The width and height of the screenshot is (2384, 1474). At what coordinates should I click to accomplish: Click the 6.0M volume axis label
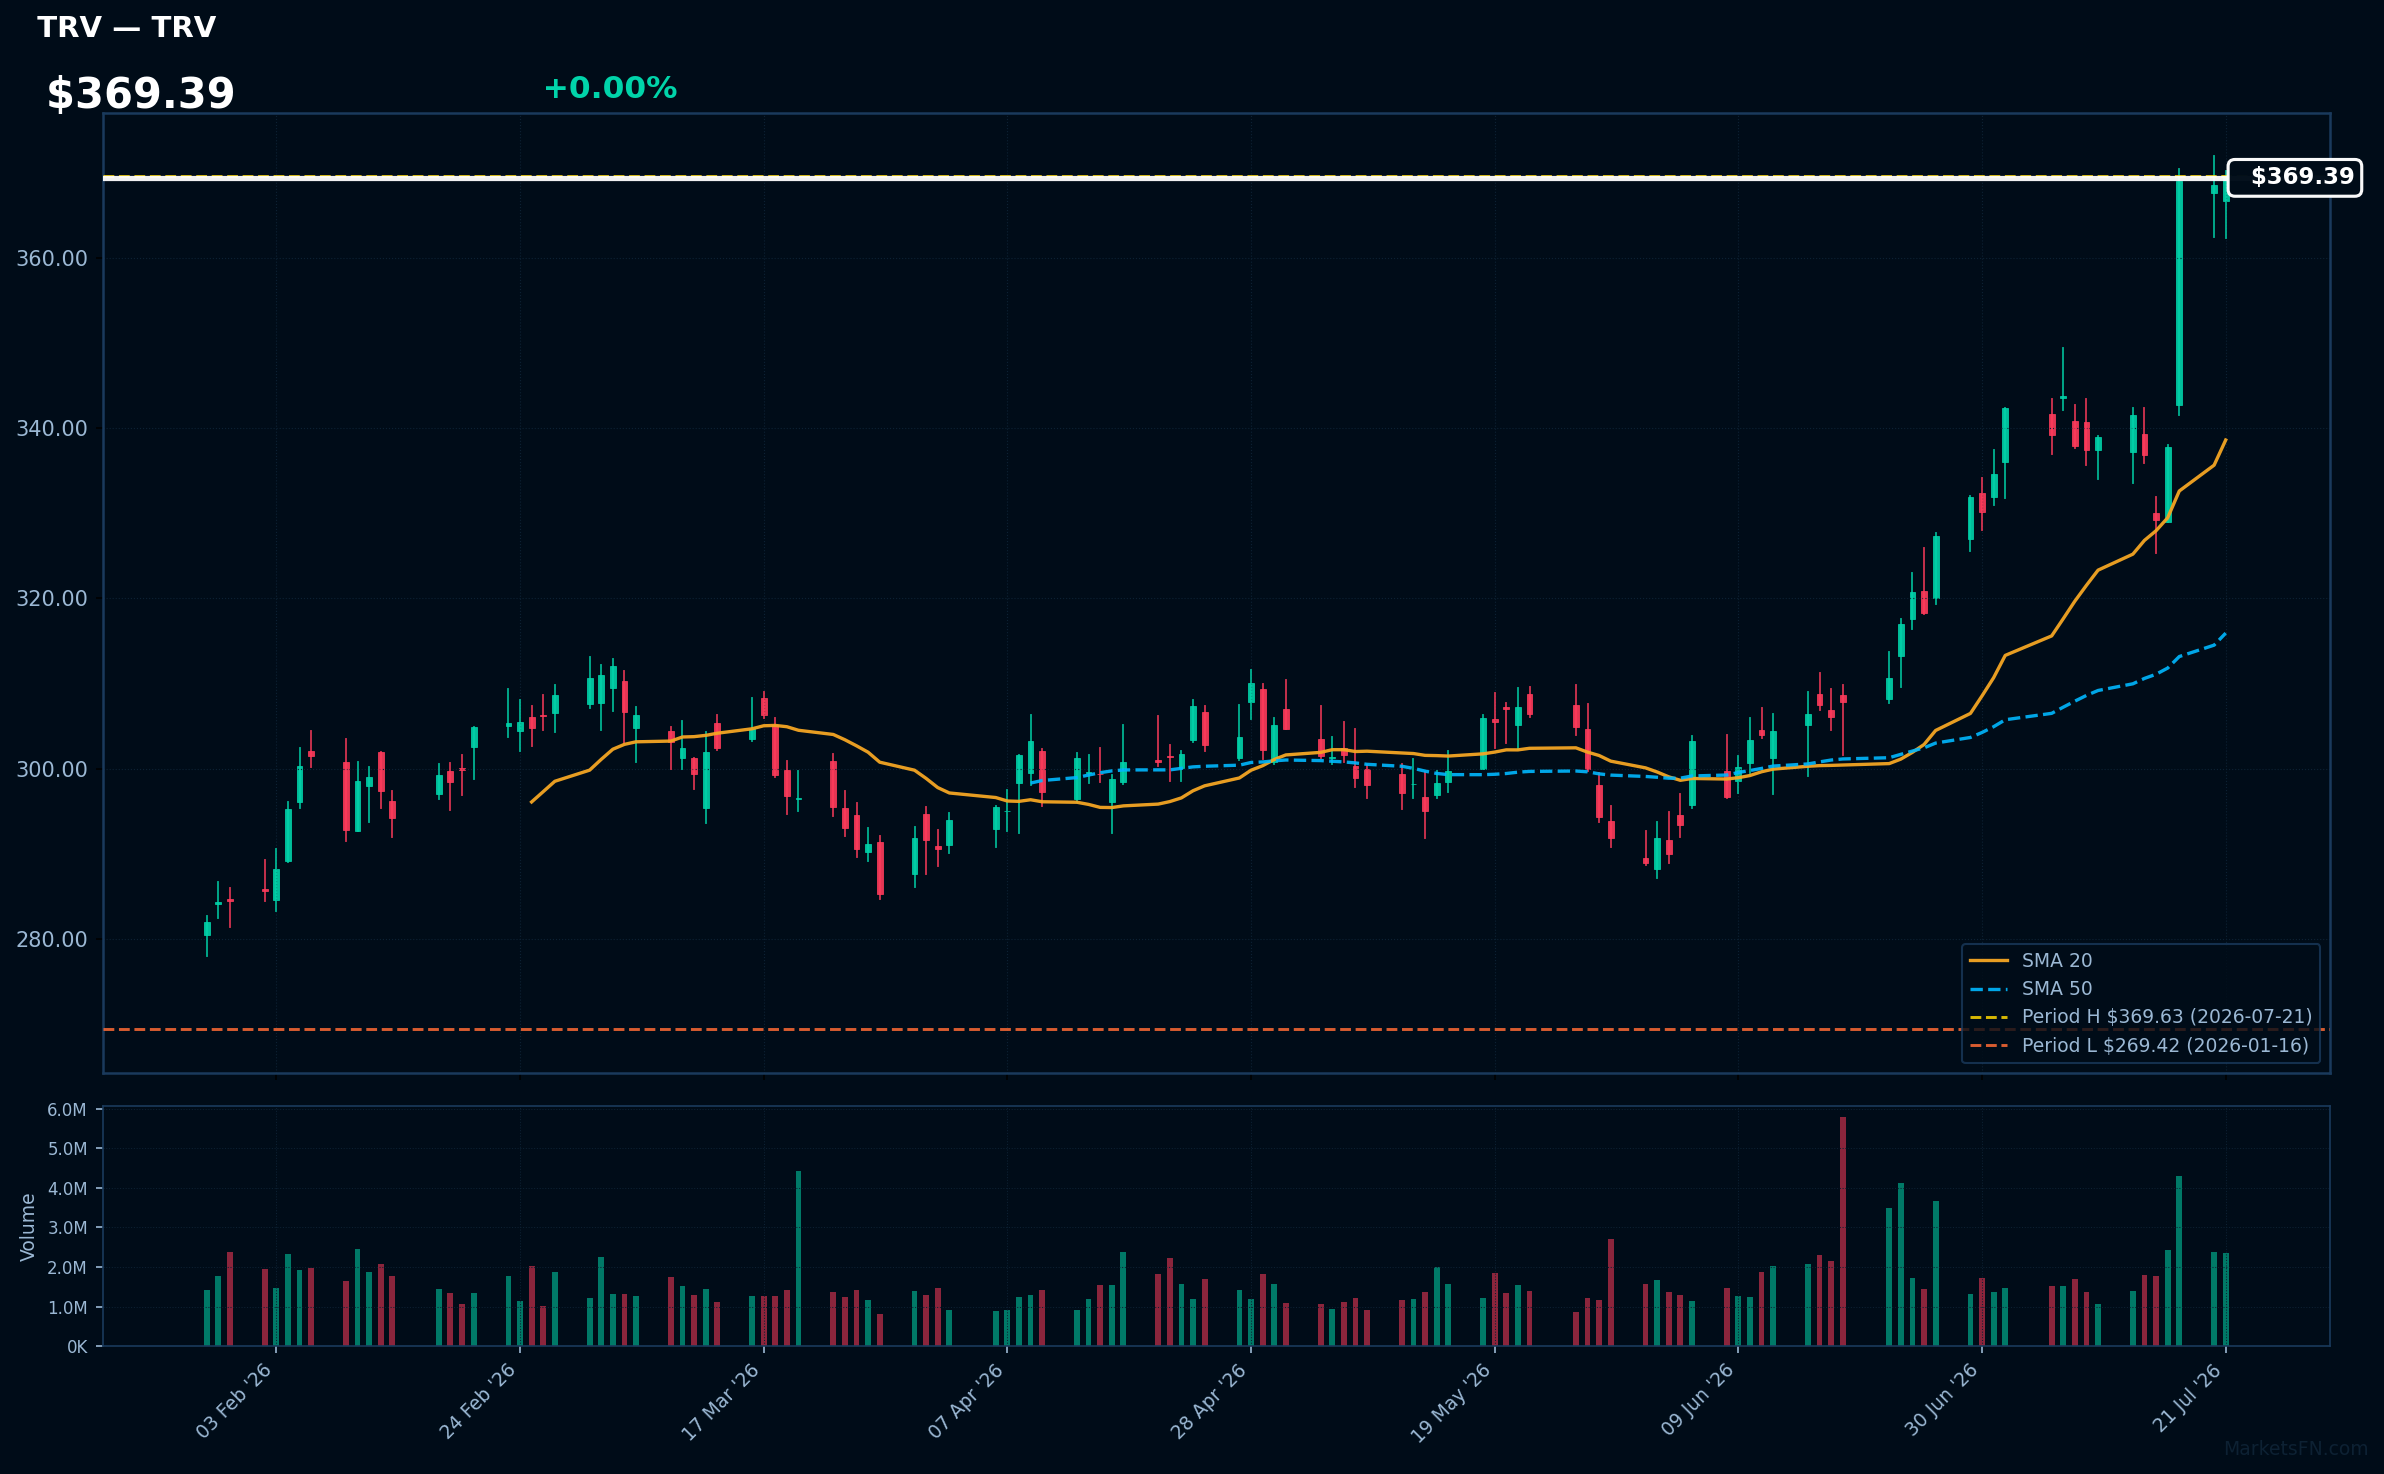point(67,1110)
